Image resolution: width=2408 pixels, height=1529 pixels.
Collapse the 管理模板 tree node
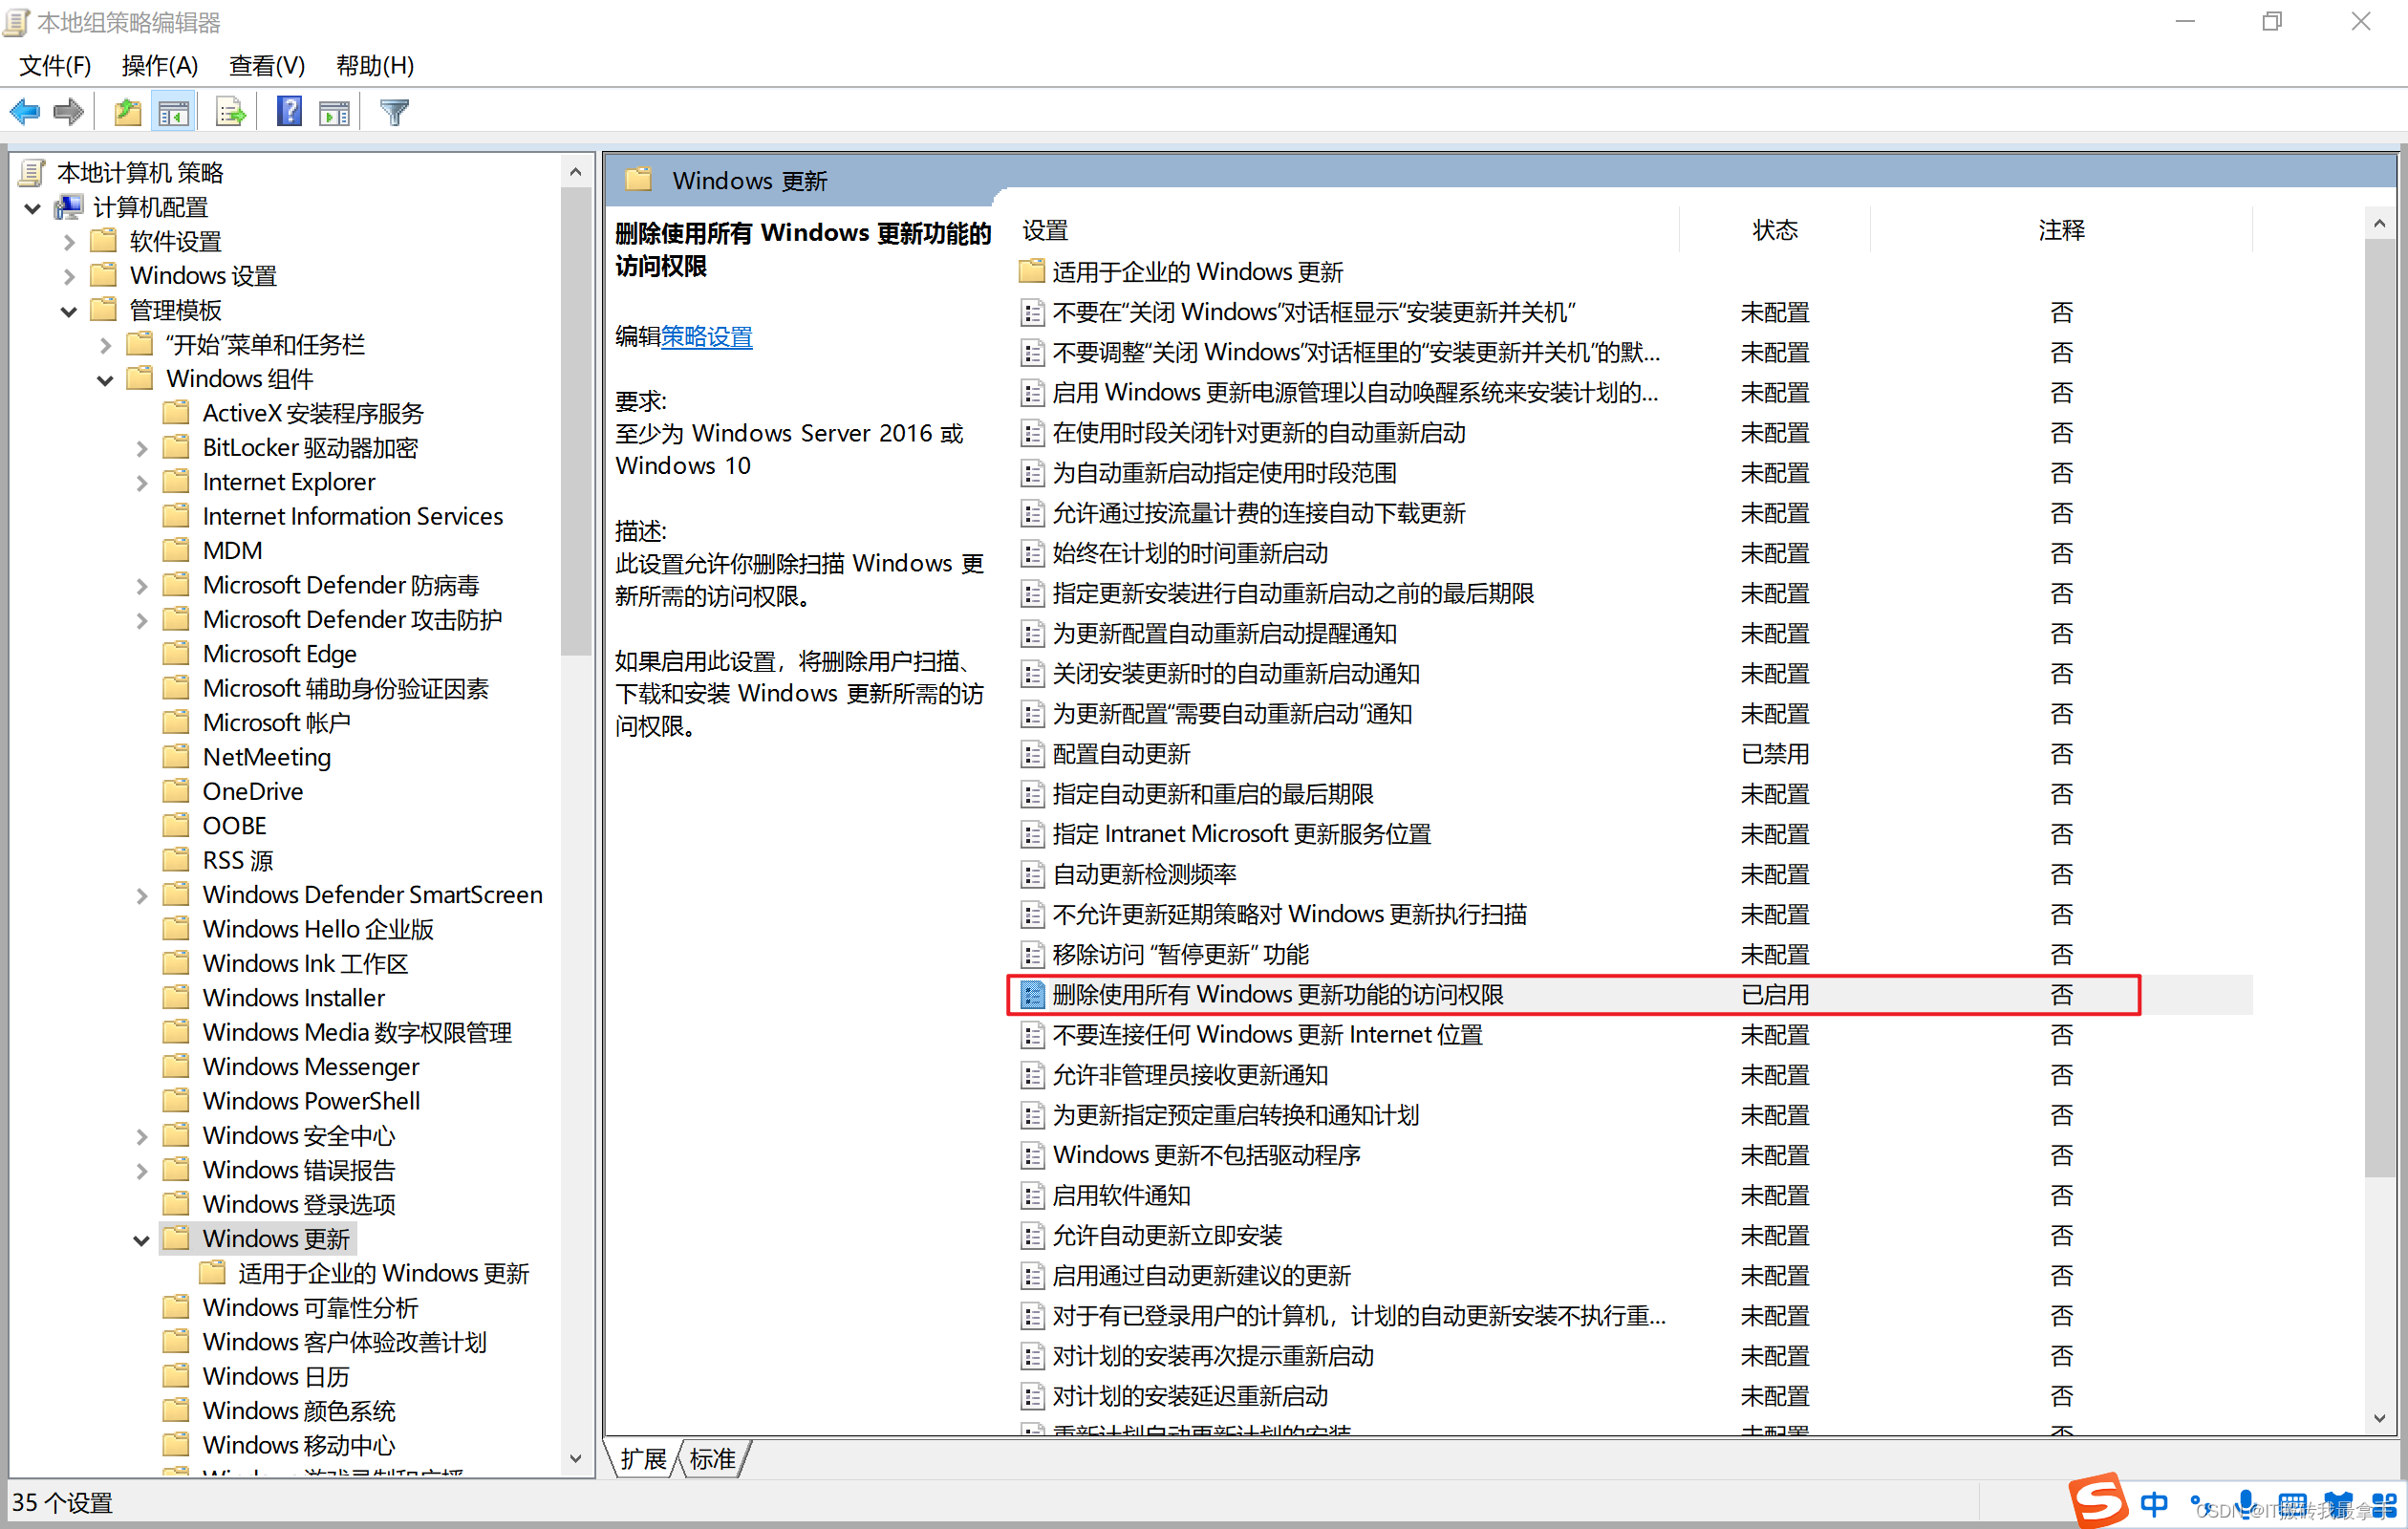coord(68,311)
